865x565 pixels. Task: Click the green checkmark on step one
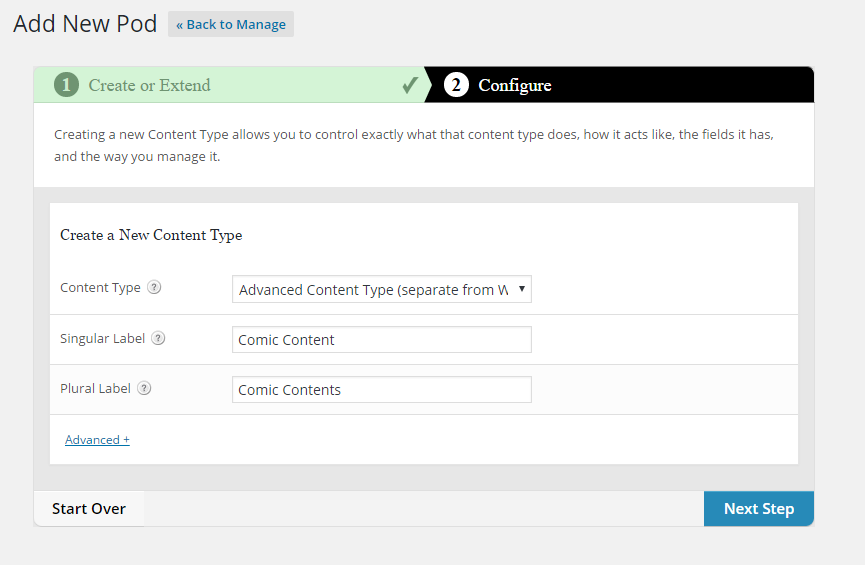(x=410, y=86)
